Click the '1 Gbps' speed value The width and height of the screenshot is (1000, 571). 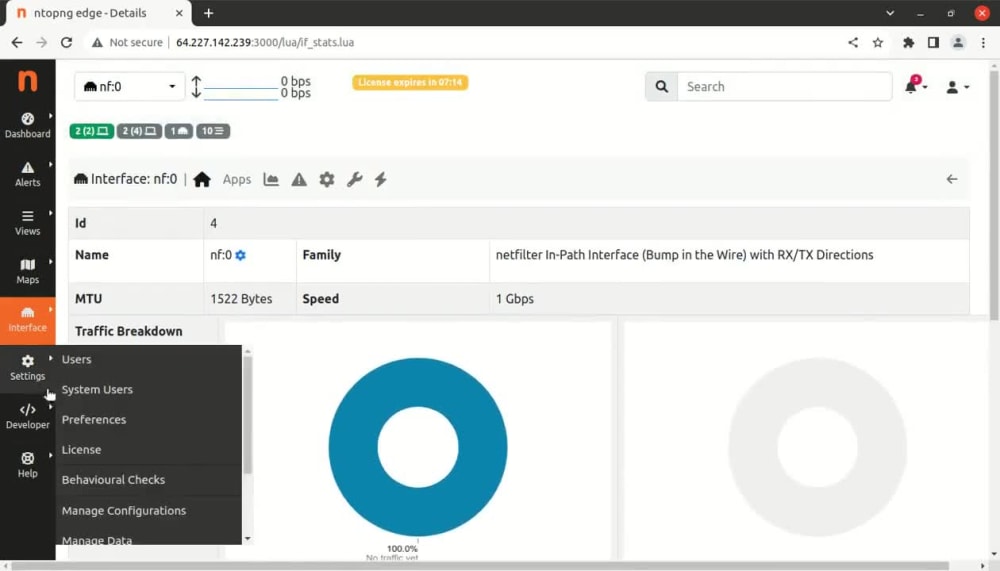point(515,299)
